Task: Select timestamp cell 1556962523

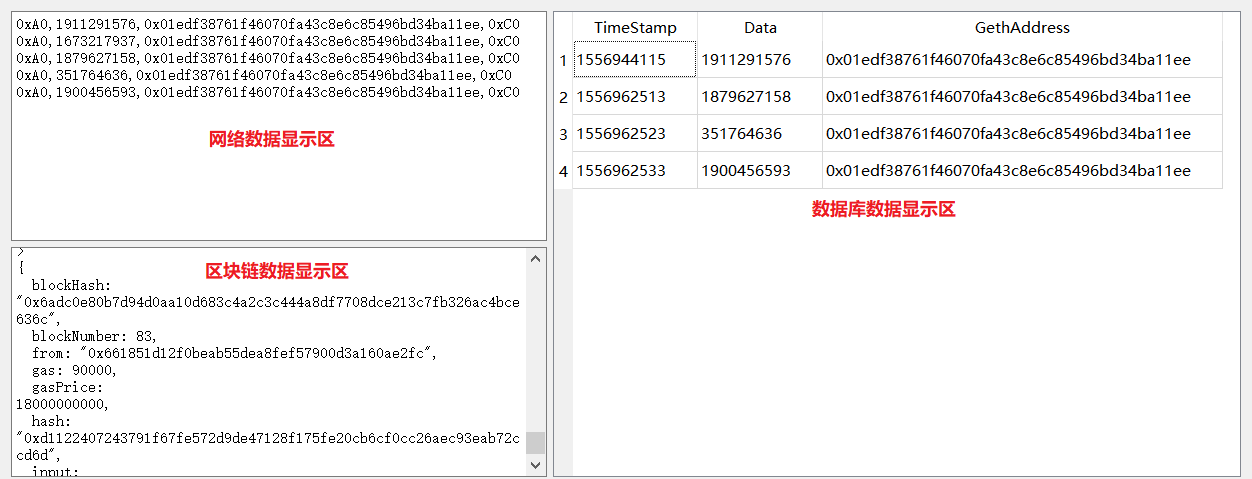Action: tap(635, 134)
